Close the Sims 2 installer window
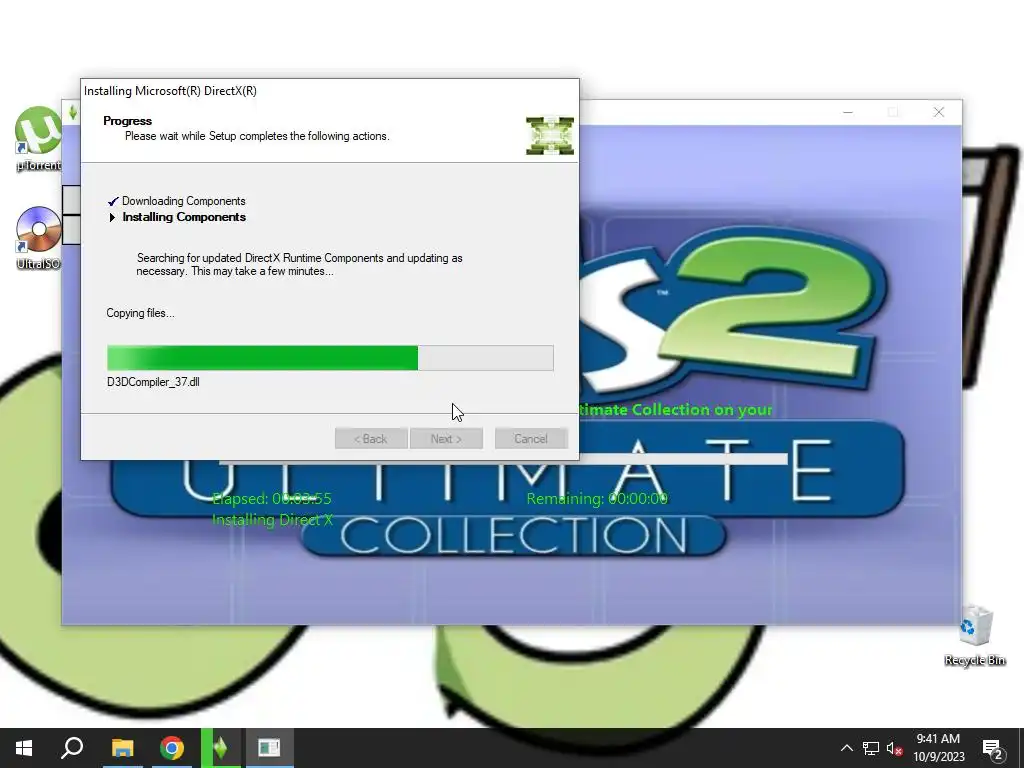Viewport: 1024px width, 768px height. pos(939,112)
